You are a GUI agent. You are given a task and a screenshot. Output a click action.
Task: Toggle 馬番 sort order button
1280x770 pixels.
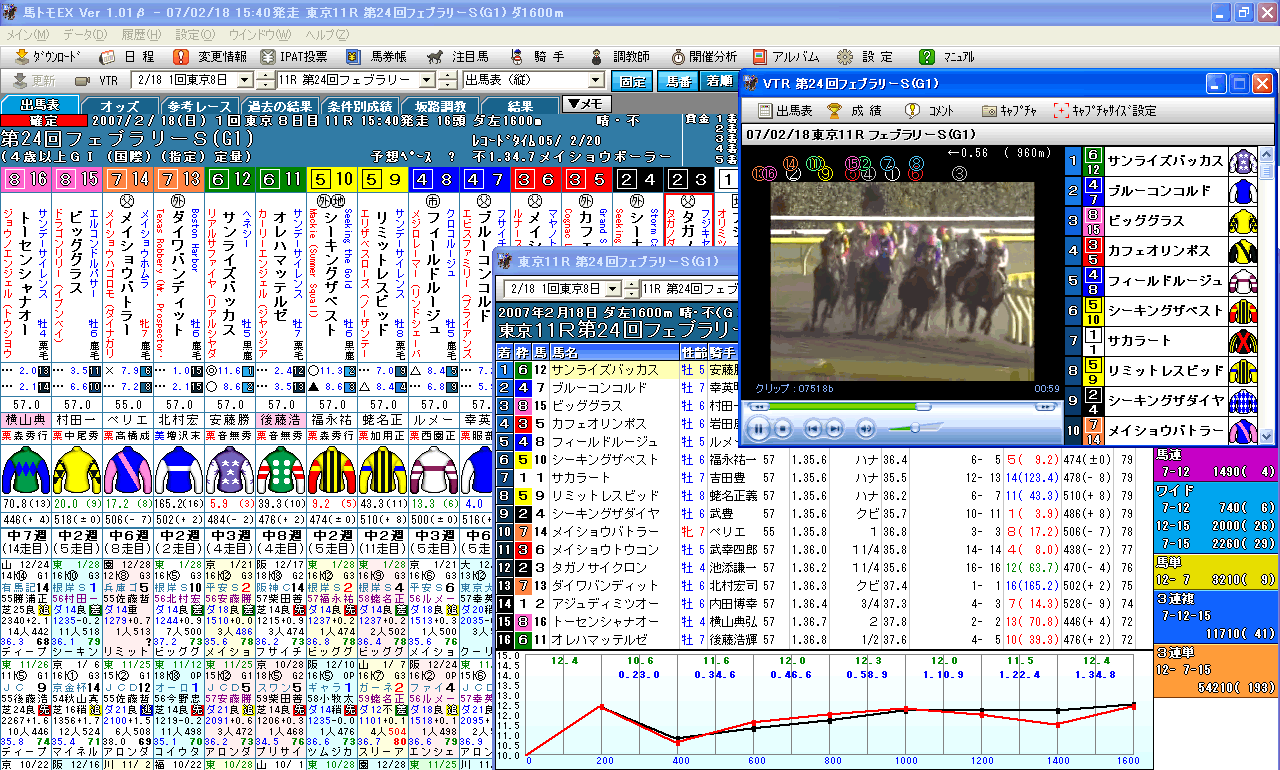point(679,81)
